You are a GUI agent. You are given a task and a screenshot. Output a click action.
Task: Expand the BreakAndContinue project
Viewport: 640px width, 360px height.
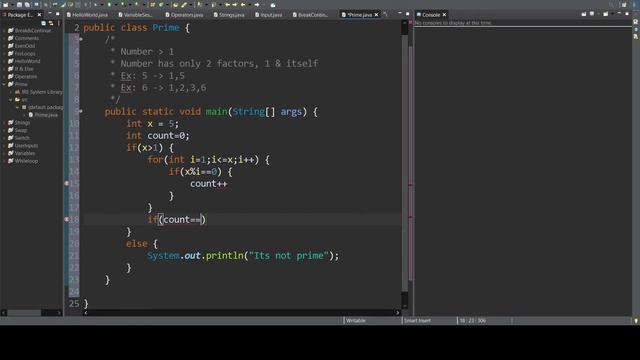click(x=4, y=31)
